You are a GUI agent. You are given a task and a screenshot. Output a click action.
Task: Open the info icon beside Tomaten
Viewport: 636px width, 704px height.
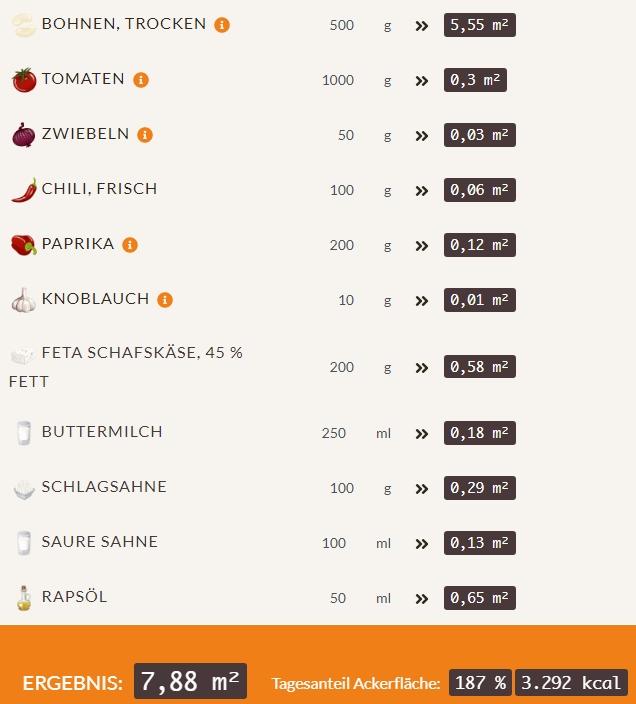[x=141, y=80]
